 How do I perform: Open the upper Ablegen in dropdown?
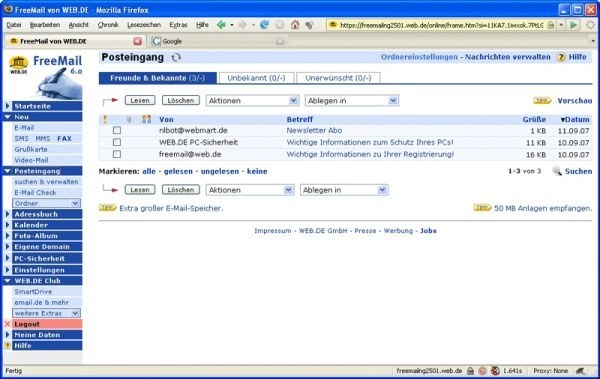coord(352,100)
